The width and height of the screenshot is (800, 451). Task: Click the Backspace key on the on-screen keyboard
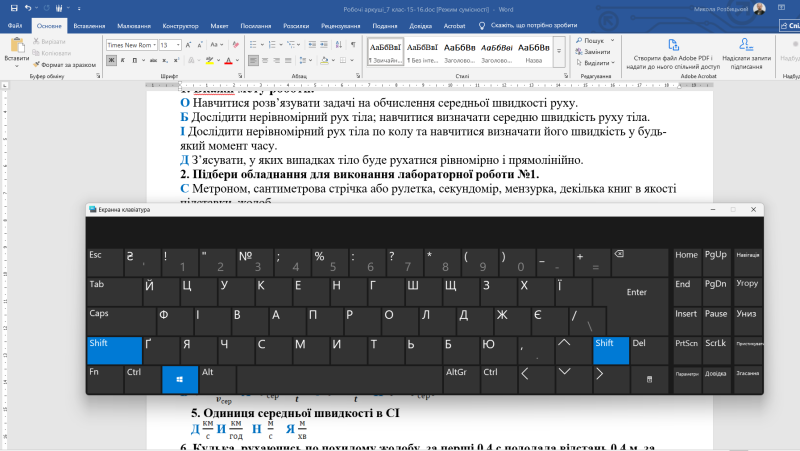click(640, 262)
